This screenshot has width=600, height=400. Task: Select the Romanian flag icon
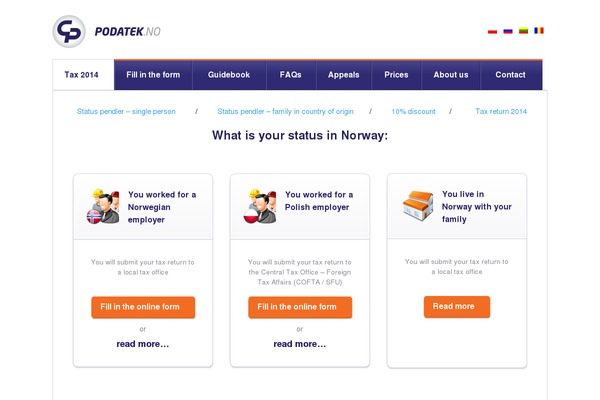coord(539,30)
